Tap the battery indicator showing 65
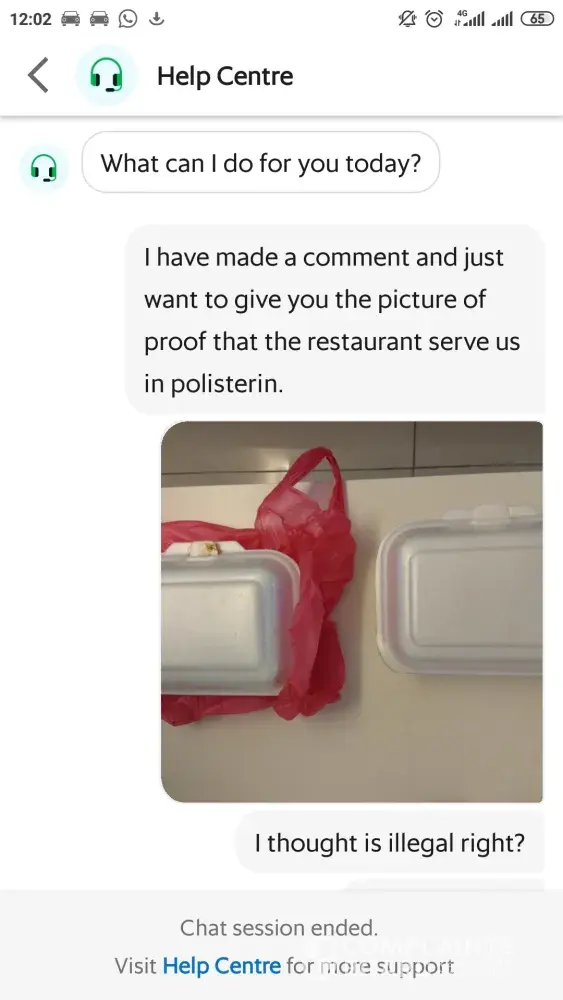Viewport: 563px width, 1000px height. point(537,19)
